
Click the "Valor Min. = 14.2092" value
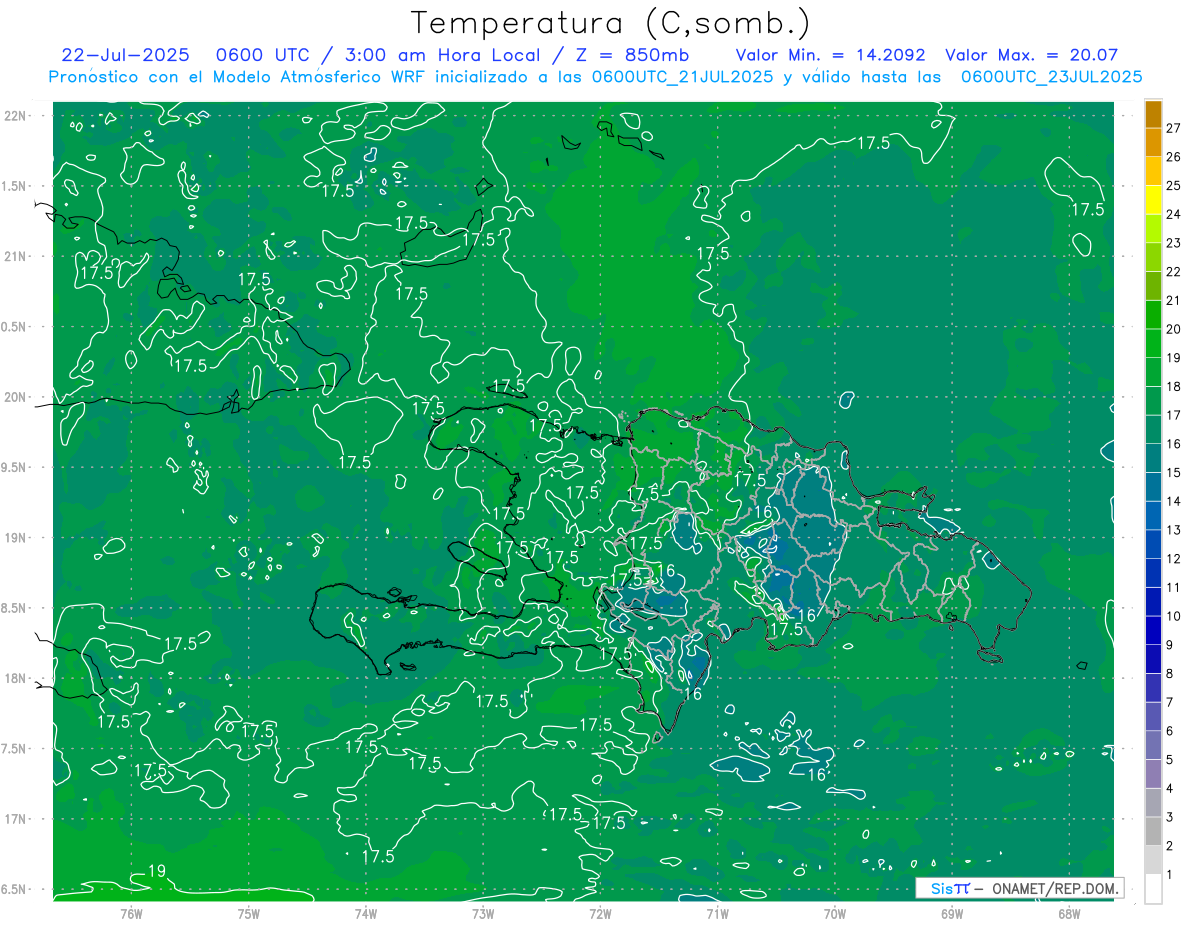pos(830,55)
